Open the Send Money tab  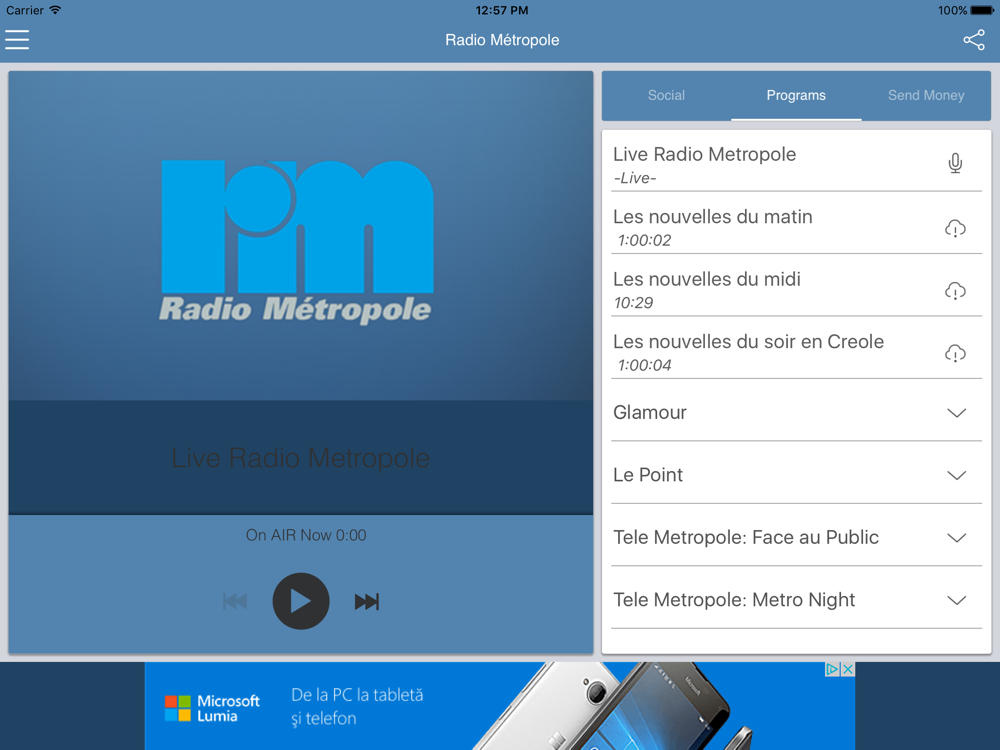(x=926, y=95)
